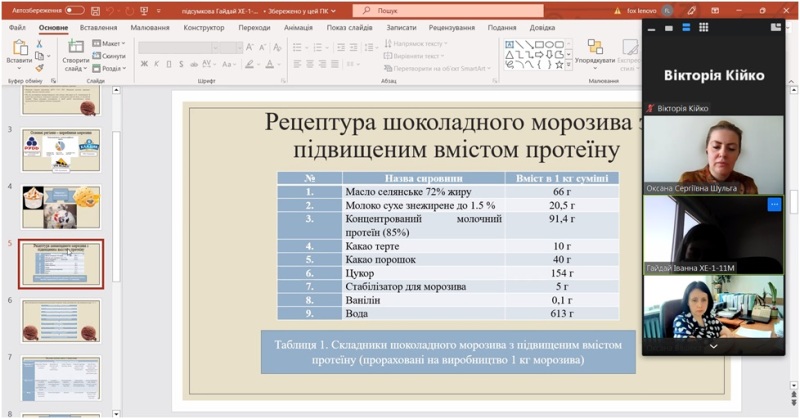Switch to the Конструктор tab
The image size is (800, 419).
click(204, 28)
